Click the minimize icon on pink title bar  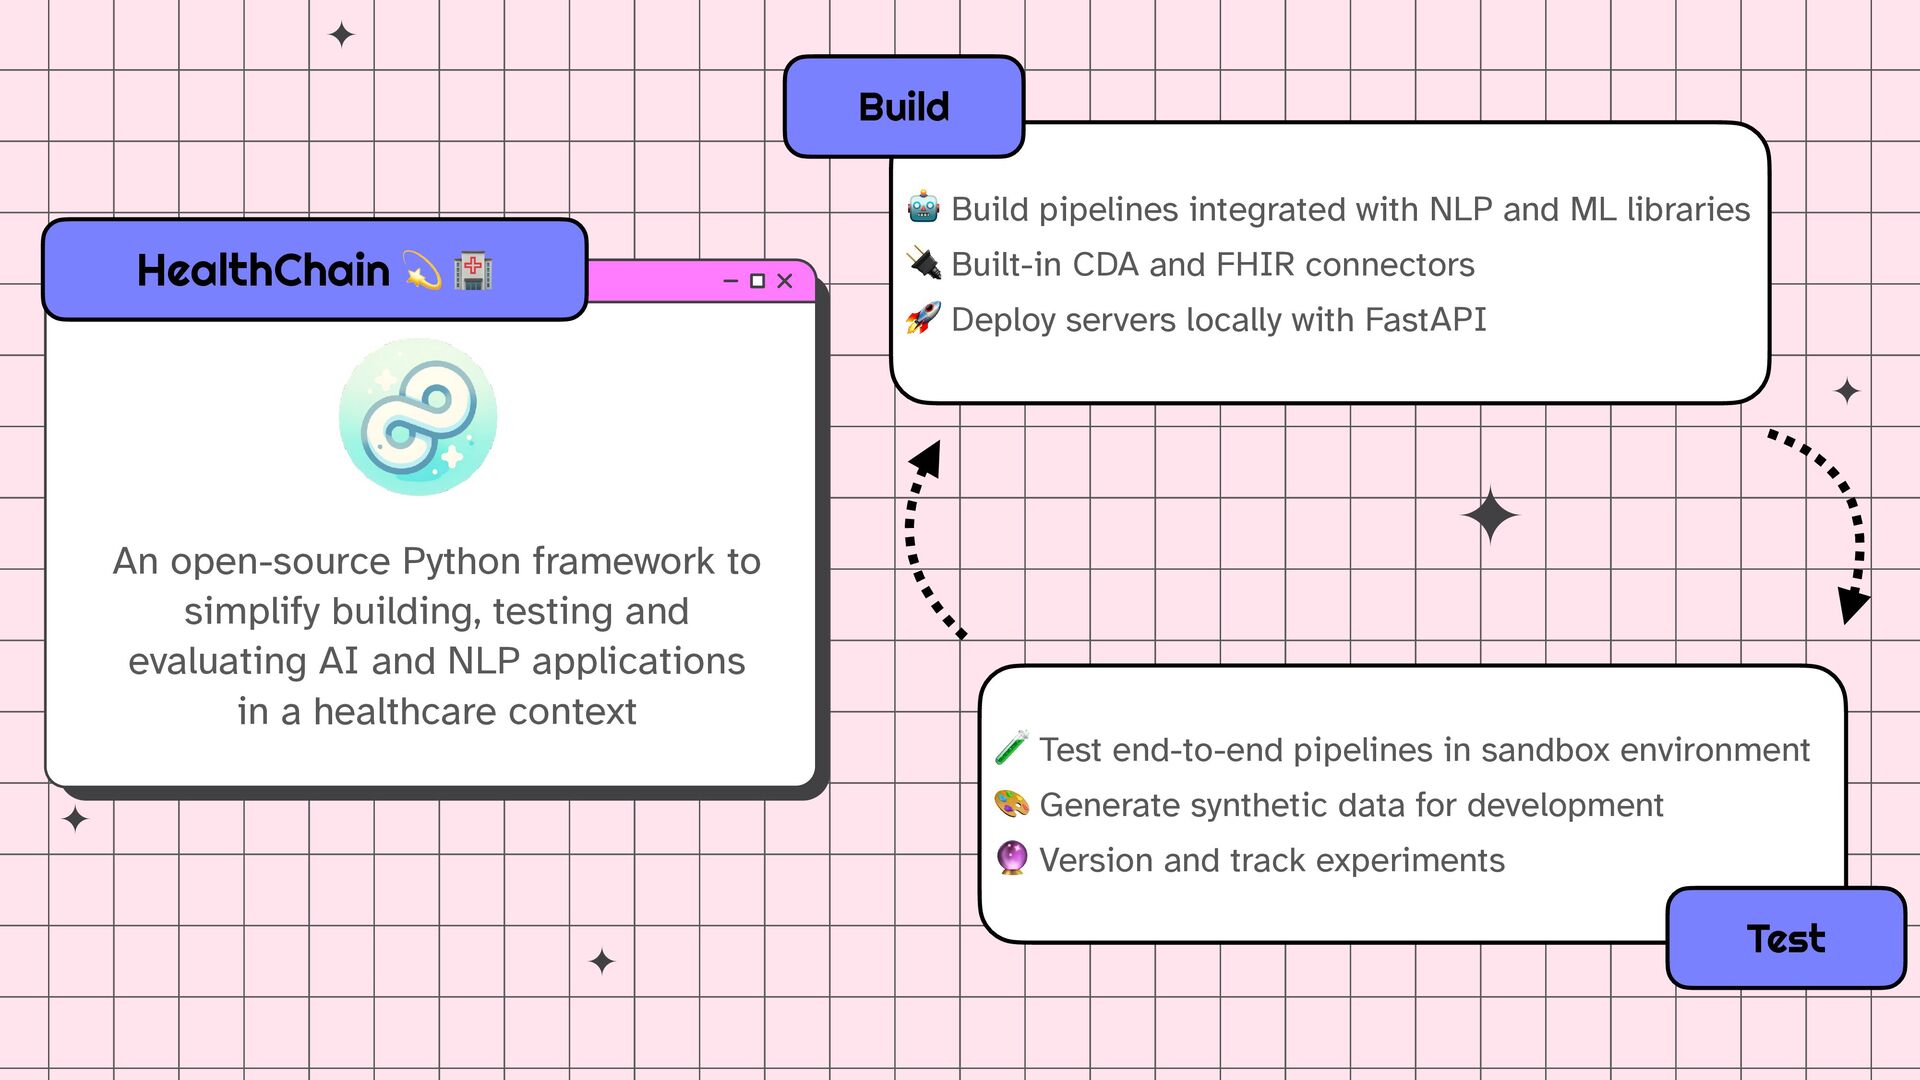click(731, 281)
